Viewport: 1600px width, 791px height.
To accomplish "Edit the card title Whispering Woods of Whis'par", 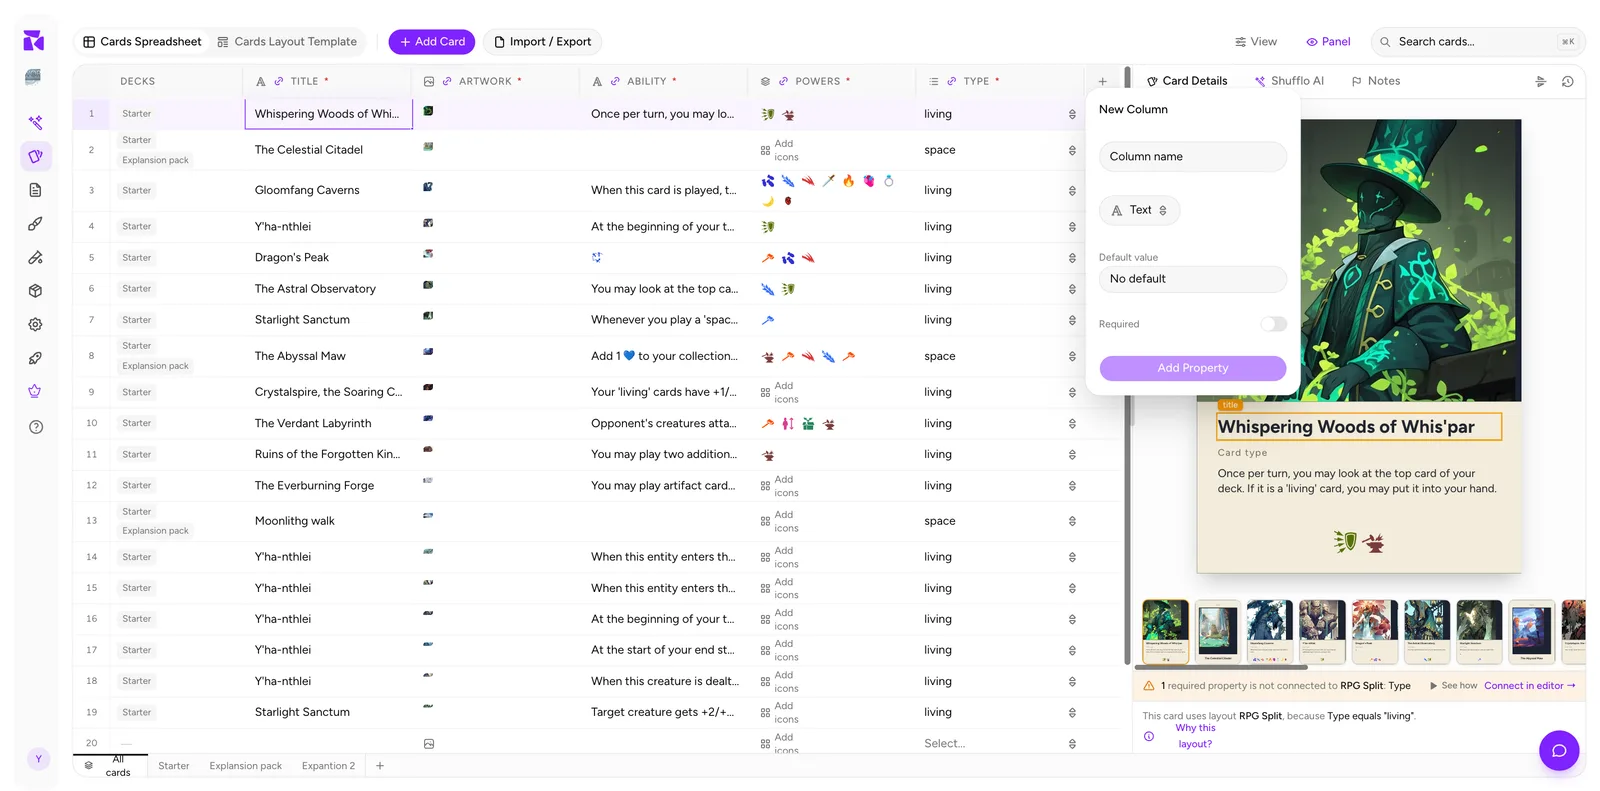I will (1359, 427).
